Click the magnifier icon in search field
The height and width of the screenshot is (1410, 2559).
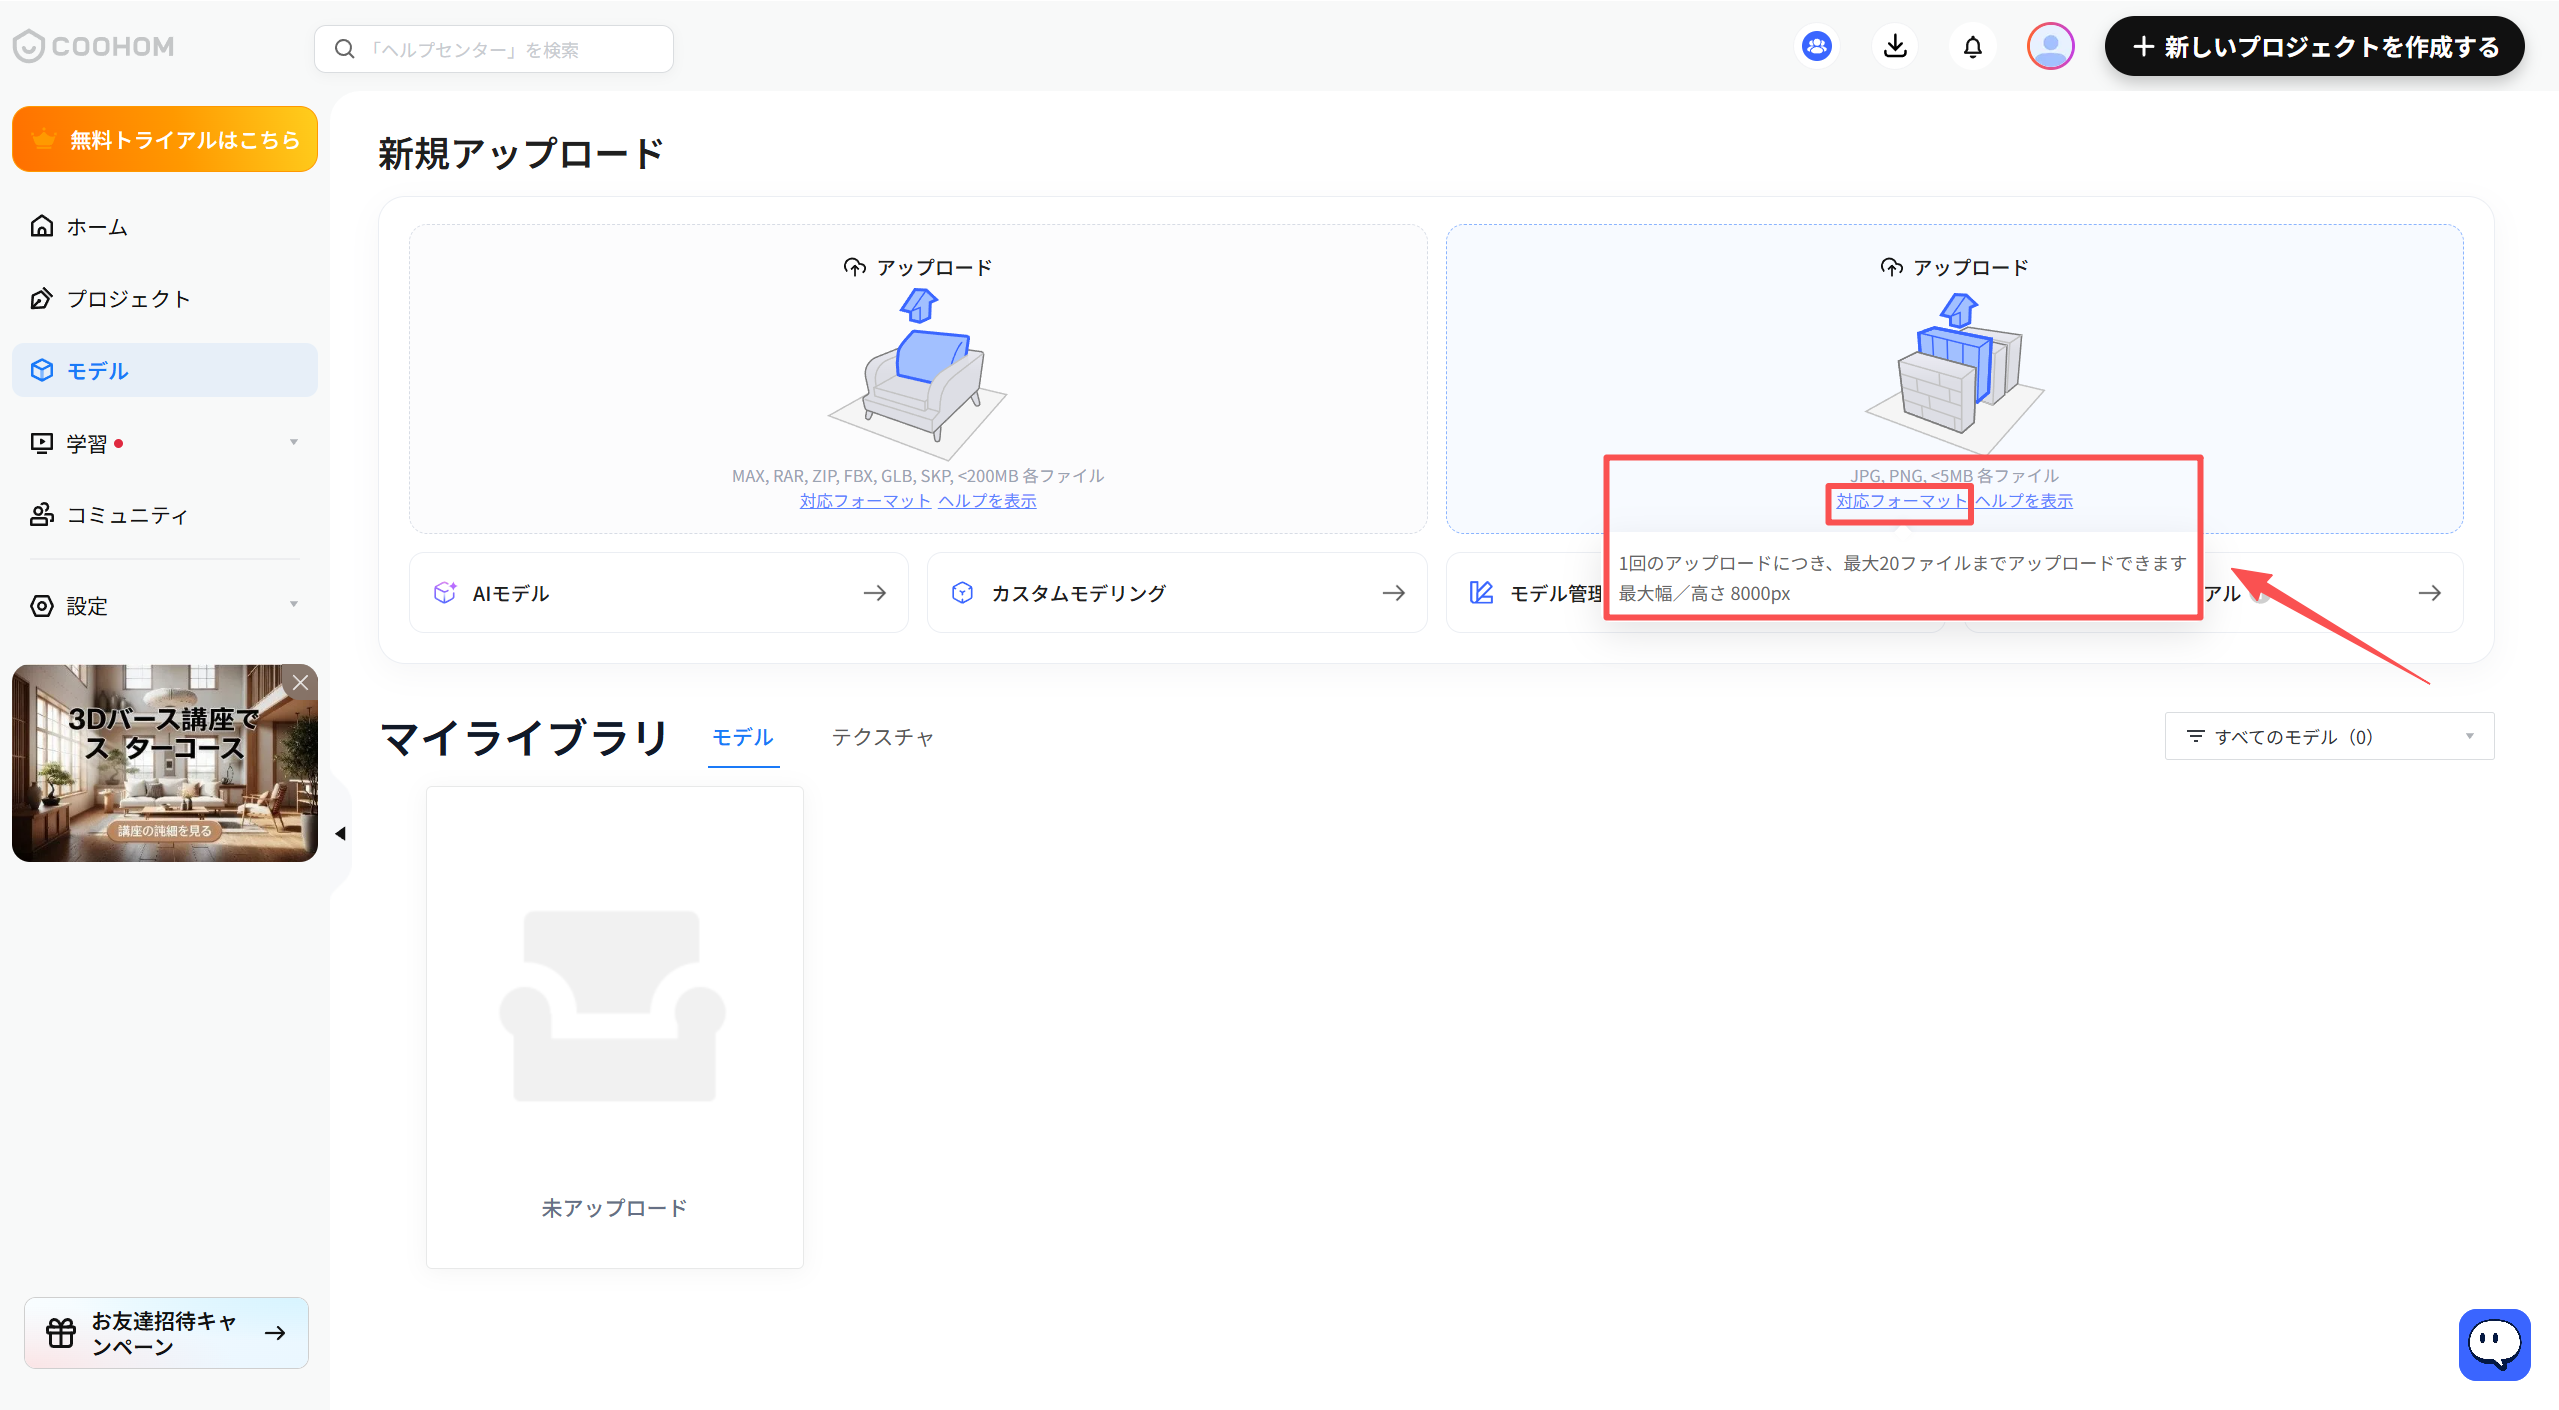pyautogui.click(x=345, y=49)
